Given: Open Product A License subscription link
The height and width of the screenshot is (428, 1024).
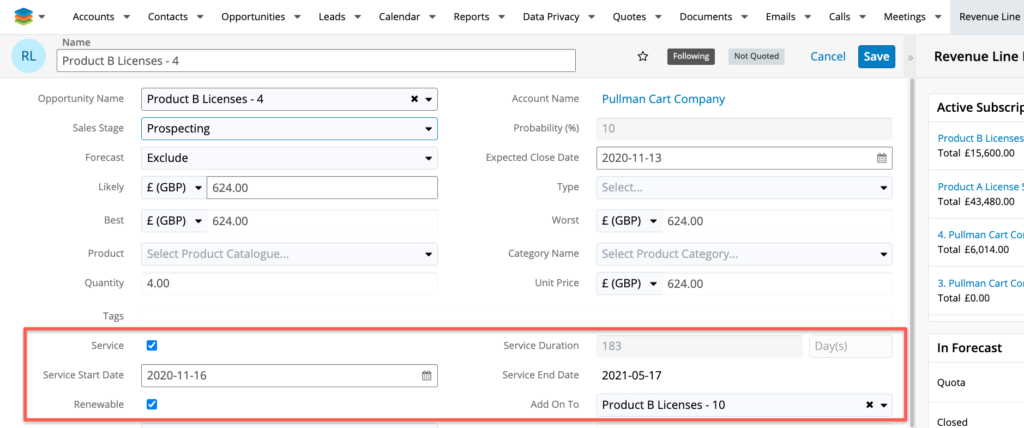Looking at the screenshot, I should click(980, 186).
